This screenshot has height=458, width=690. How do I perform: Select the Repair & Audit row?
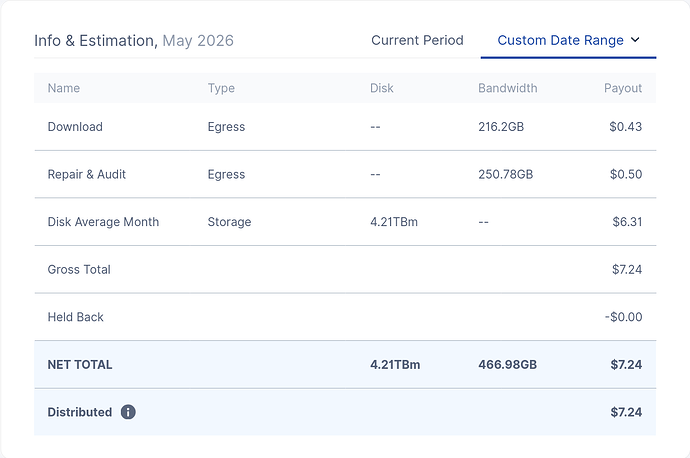(345, 174)
